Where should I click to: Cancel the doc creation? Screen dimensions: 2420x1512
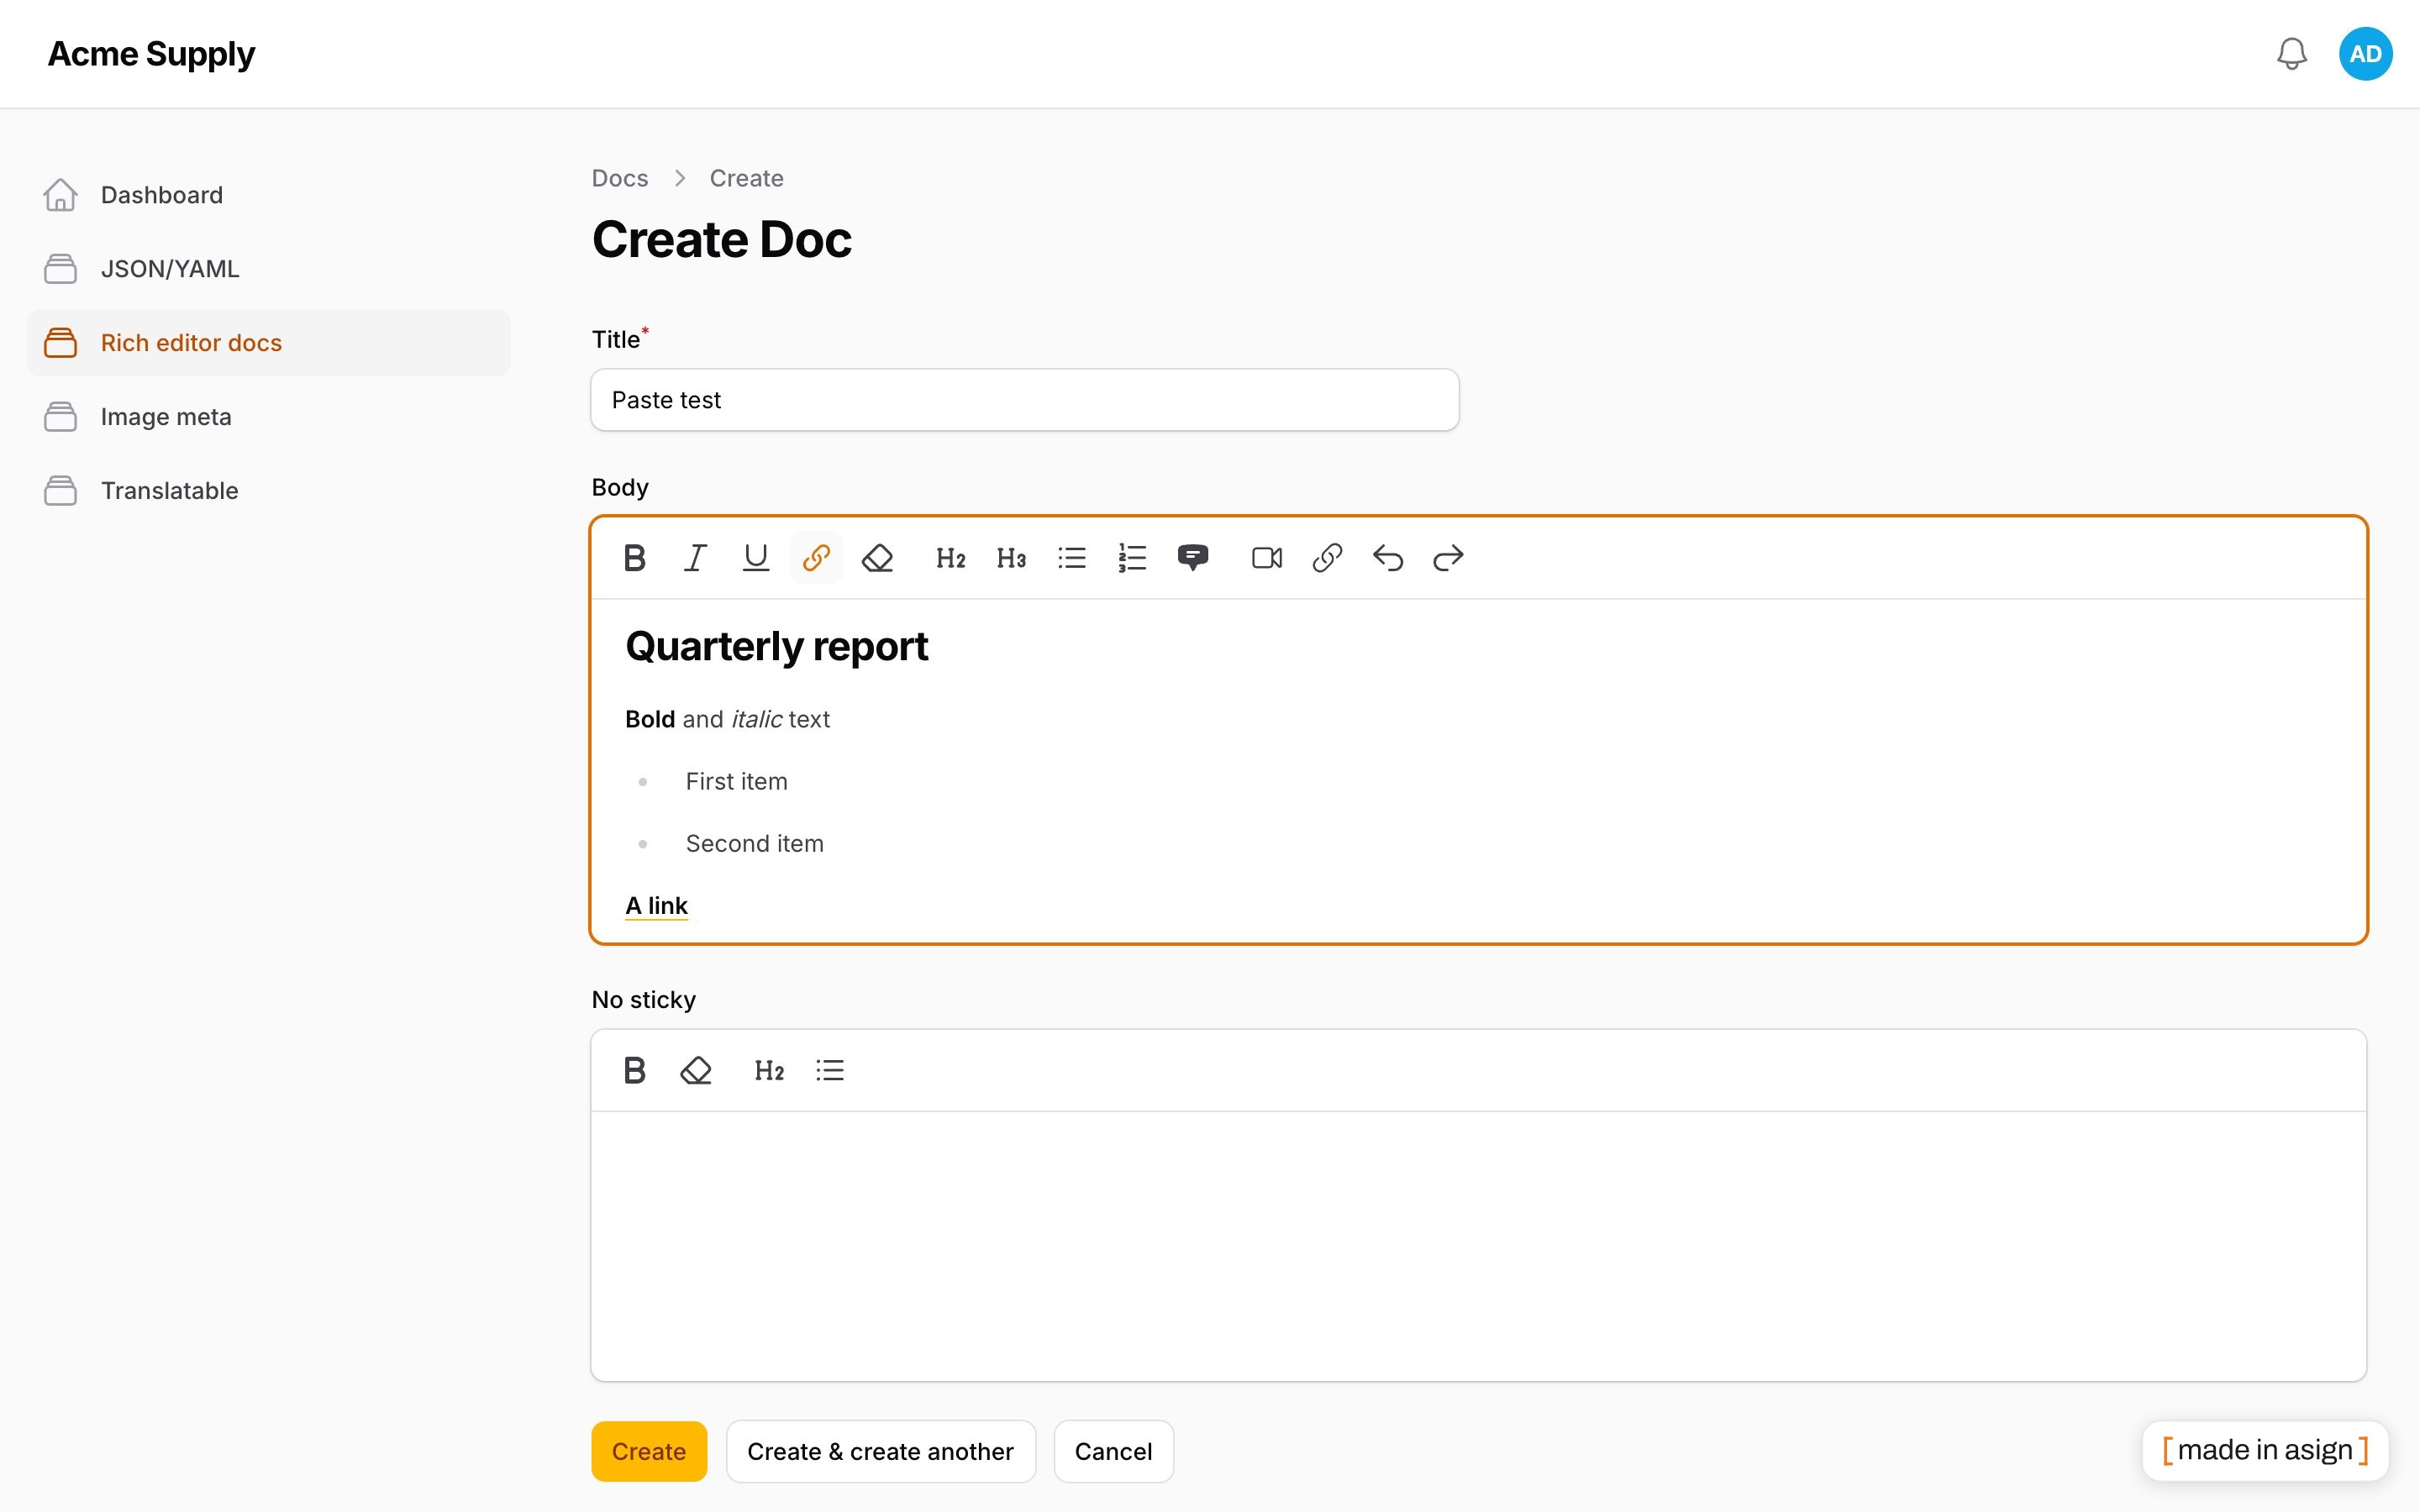pos(1113,1451)
